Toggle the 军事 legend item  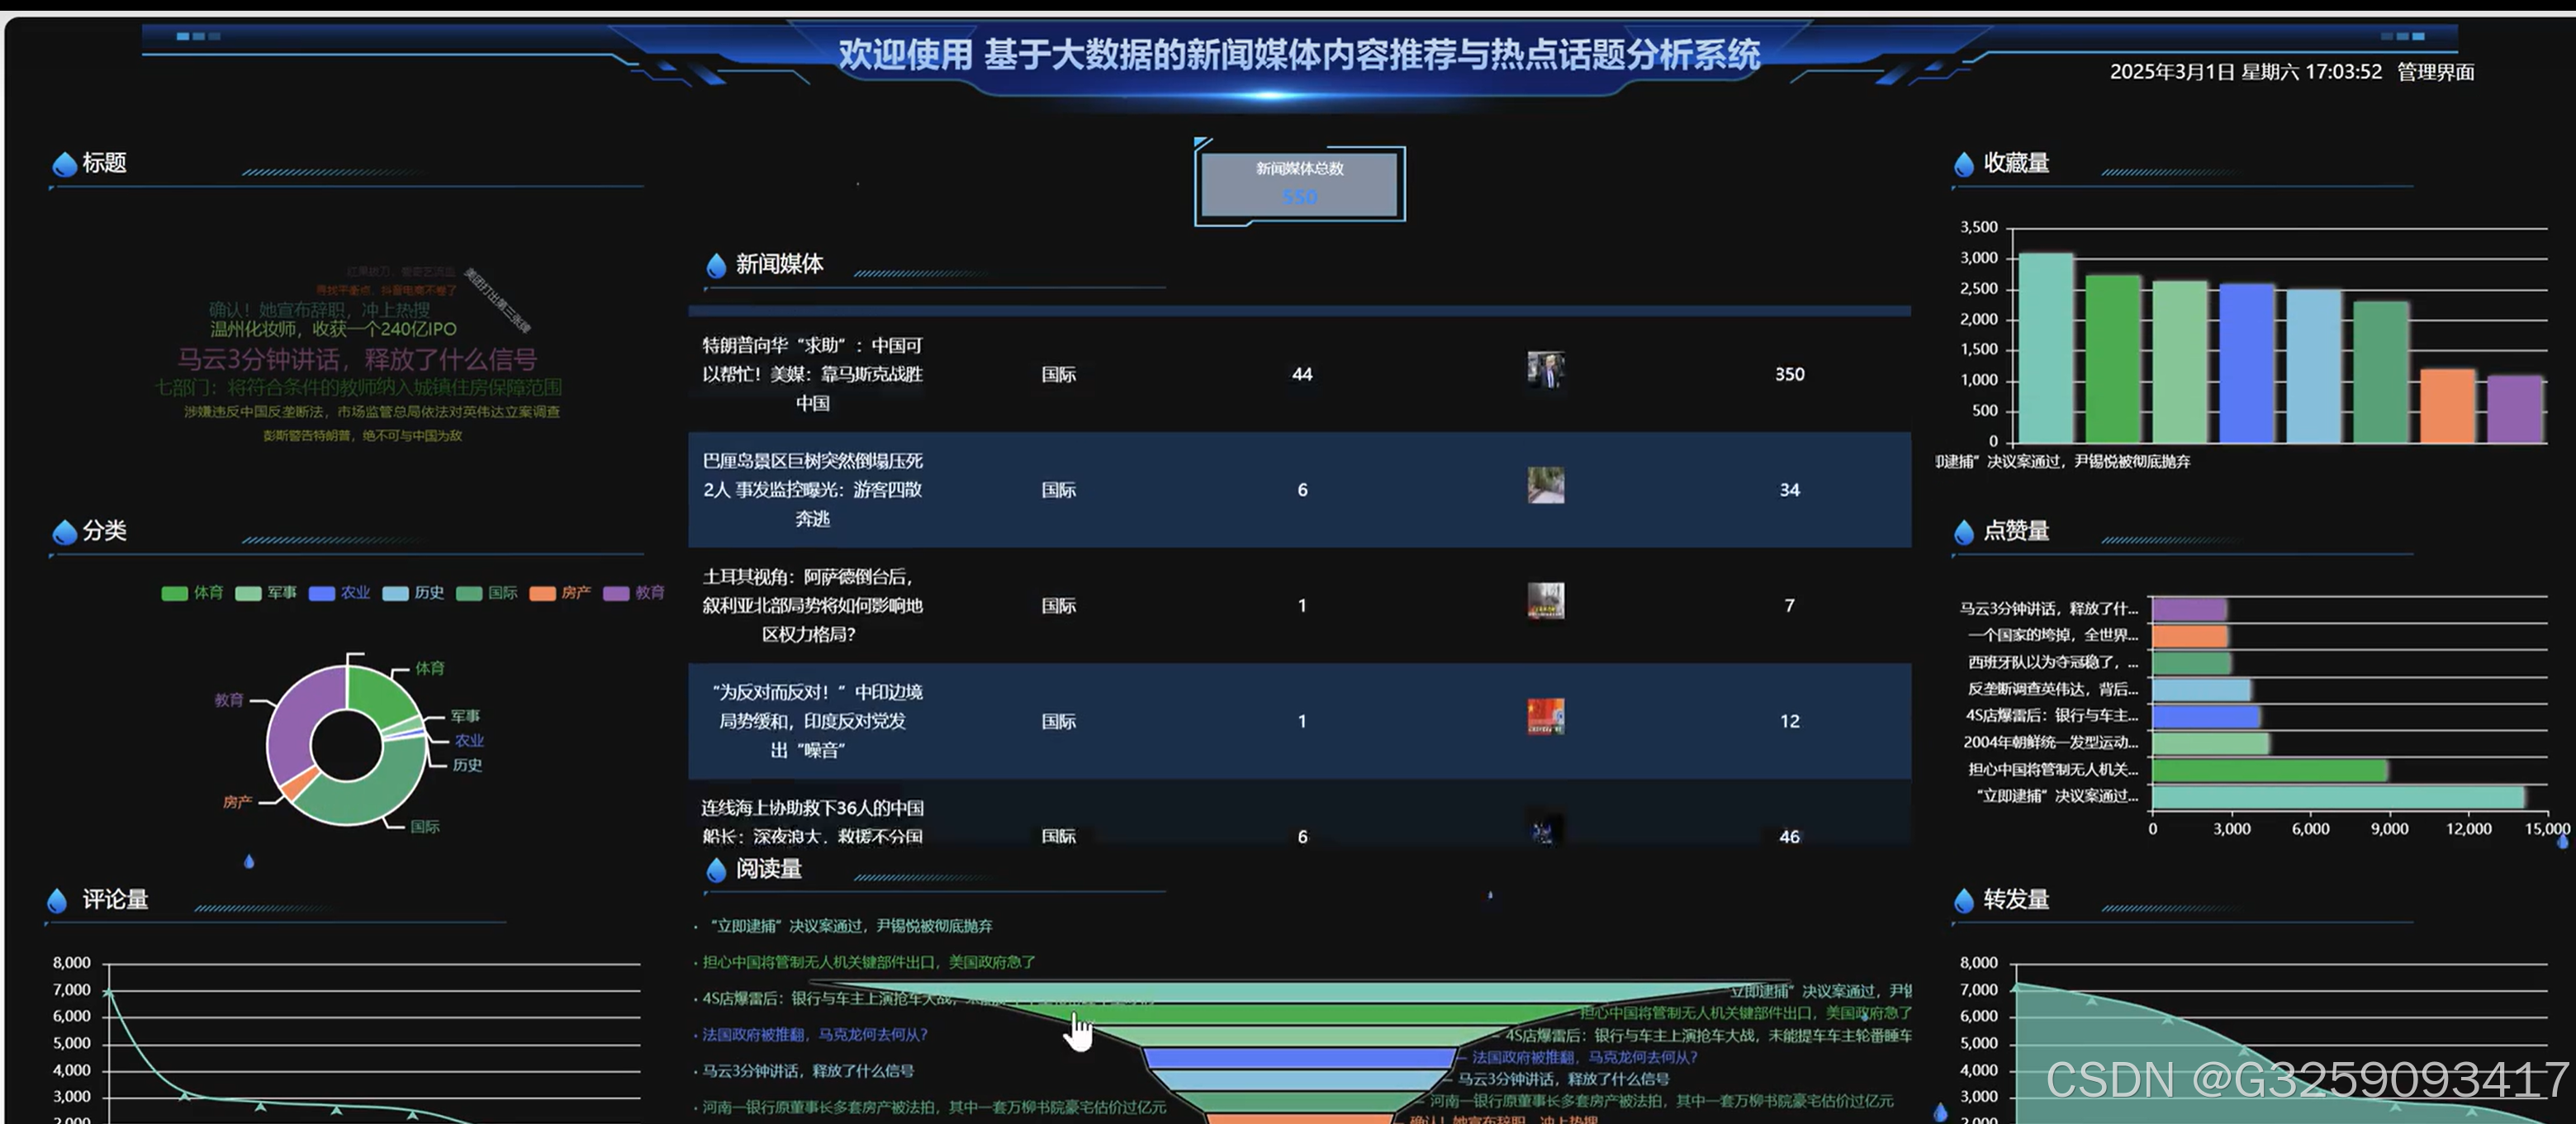(266, 593)
